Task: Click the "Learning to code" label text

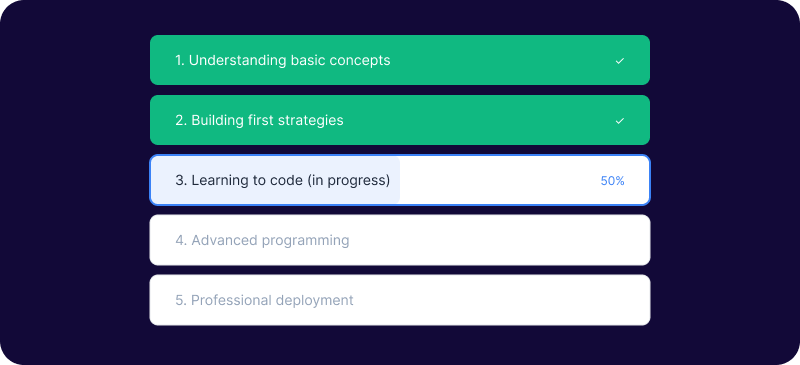Action: click(247, 181)
